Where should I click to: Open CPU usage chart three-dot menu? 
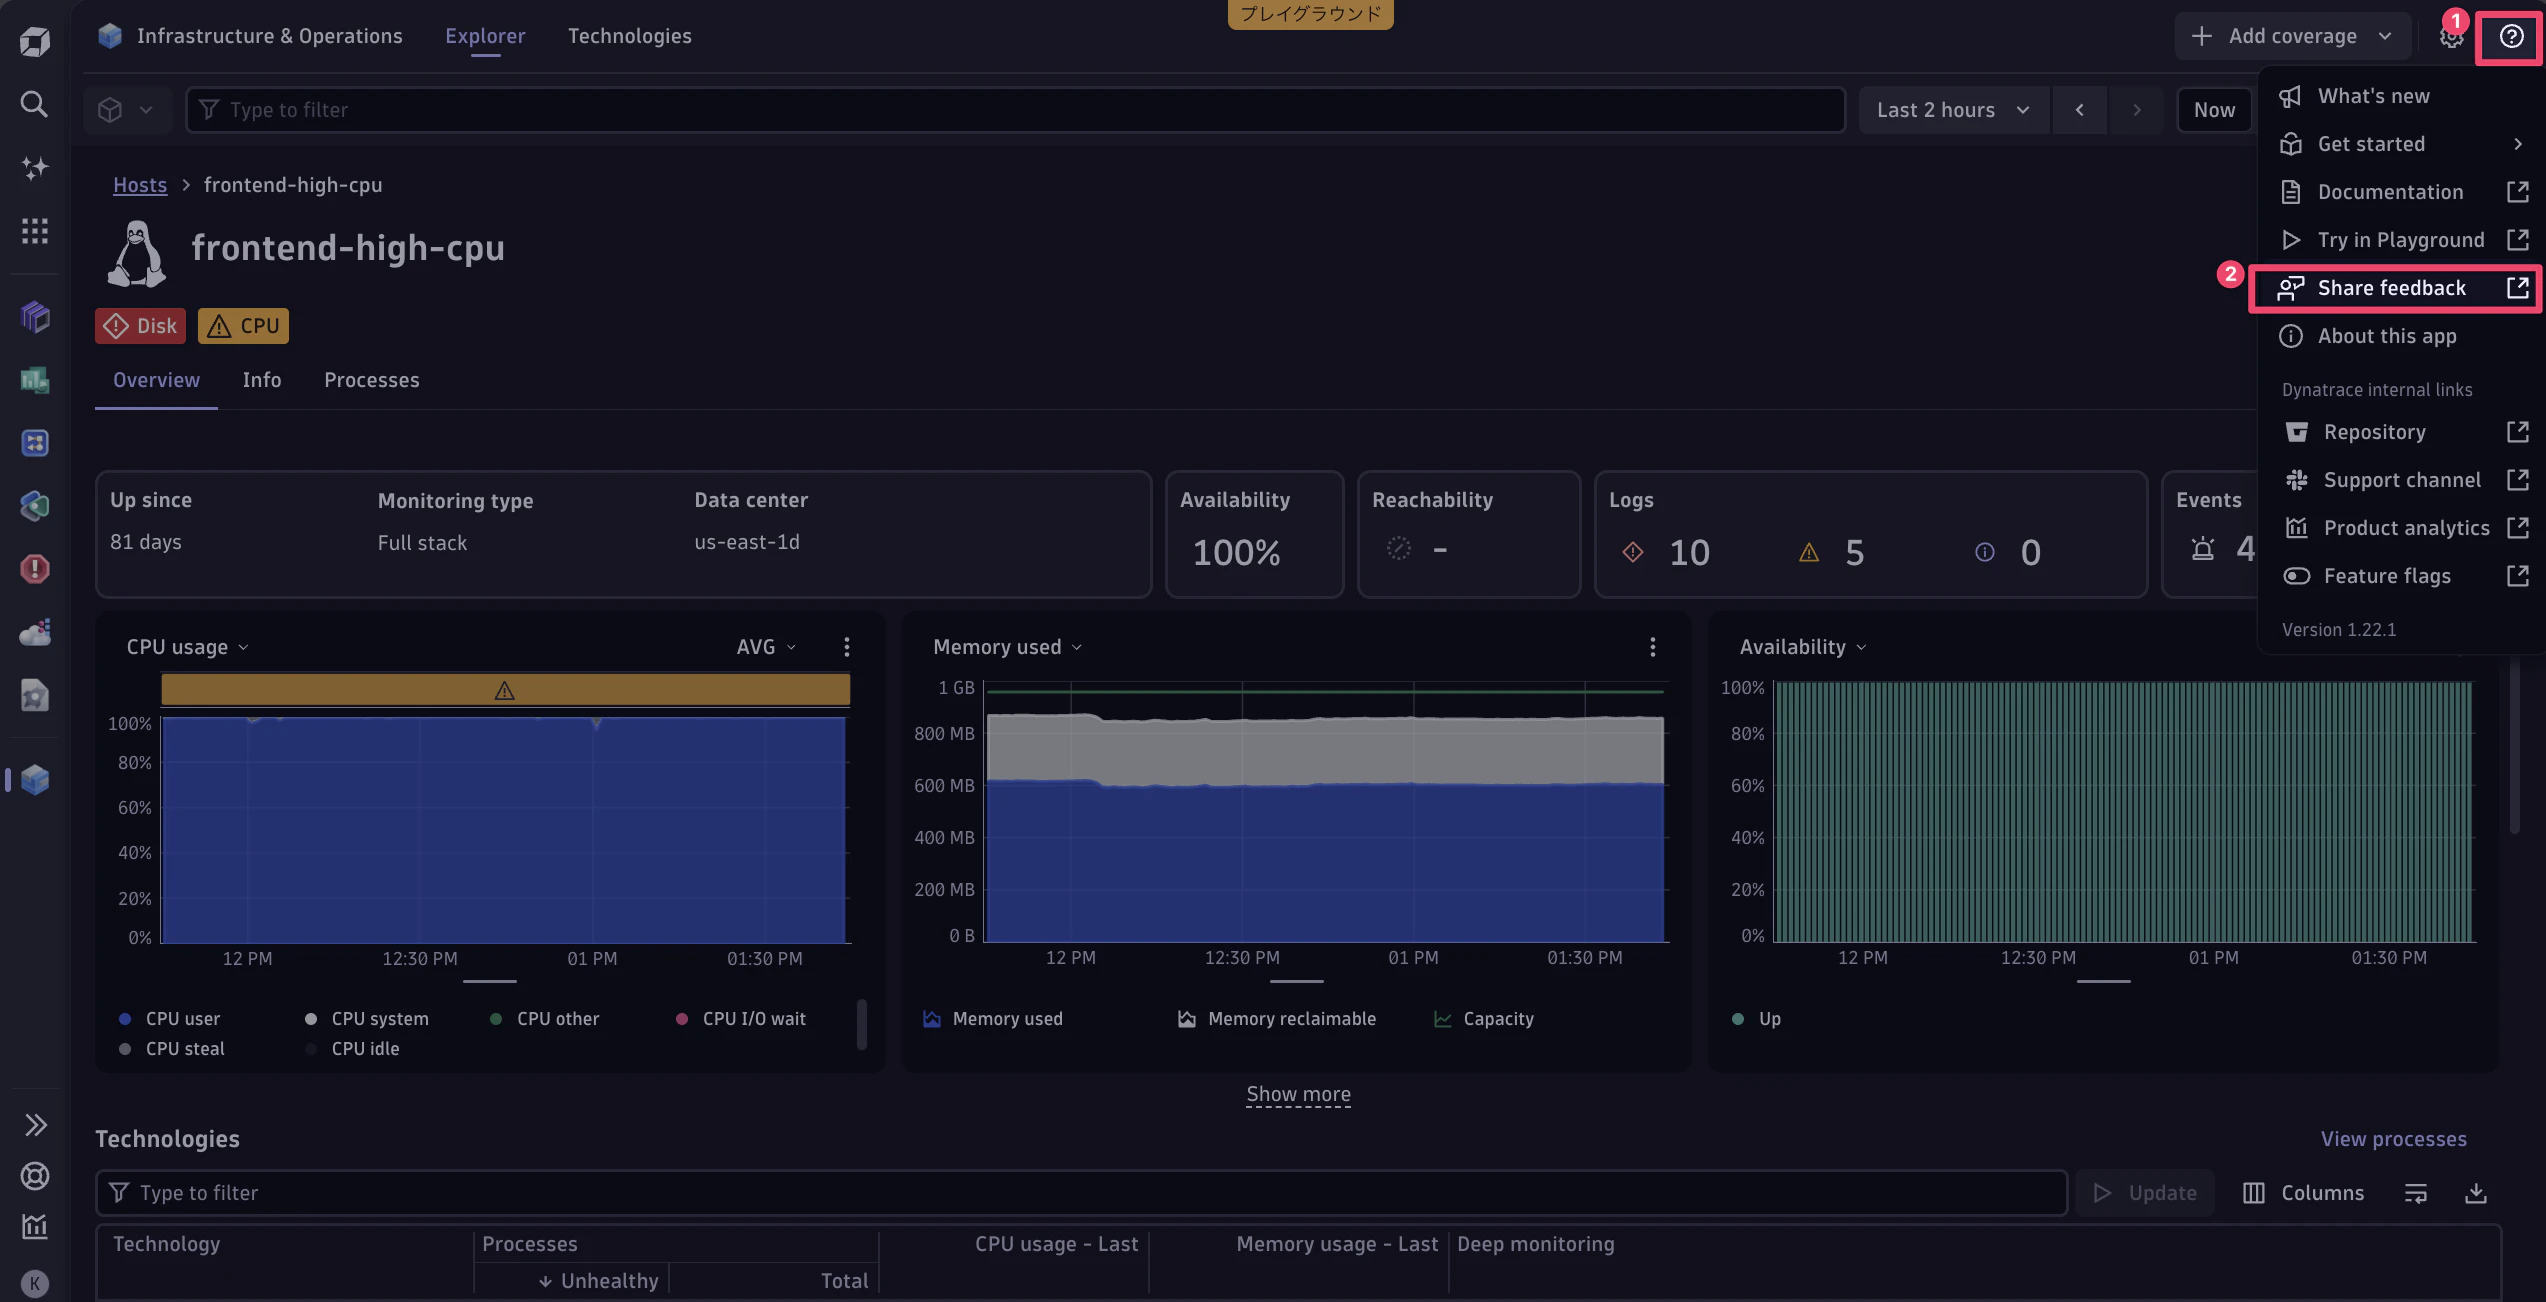(847, 647)
